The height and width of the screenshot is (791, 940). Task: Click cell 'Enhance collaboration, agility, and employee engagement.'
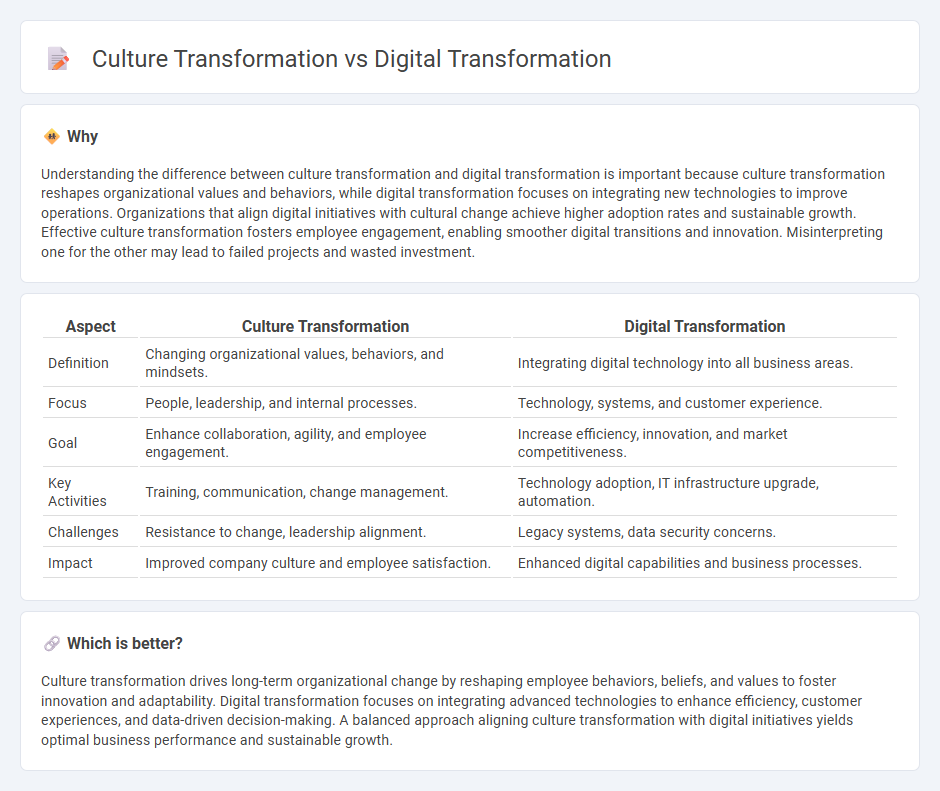point(326,443)
